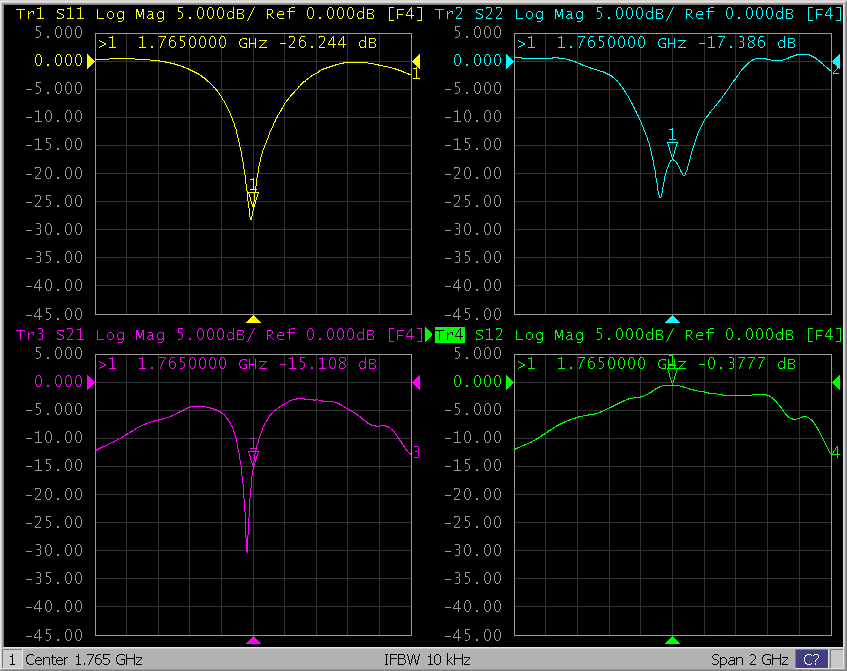
Task: Click the IFBW 10 kHz status field
Action: point(427,660)
